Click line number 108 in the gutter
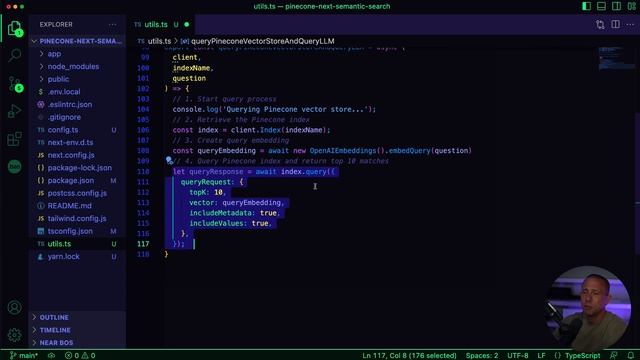Image resolution: width=640 pixels, height=360 pixels. pos(143,151)
